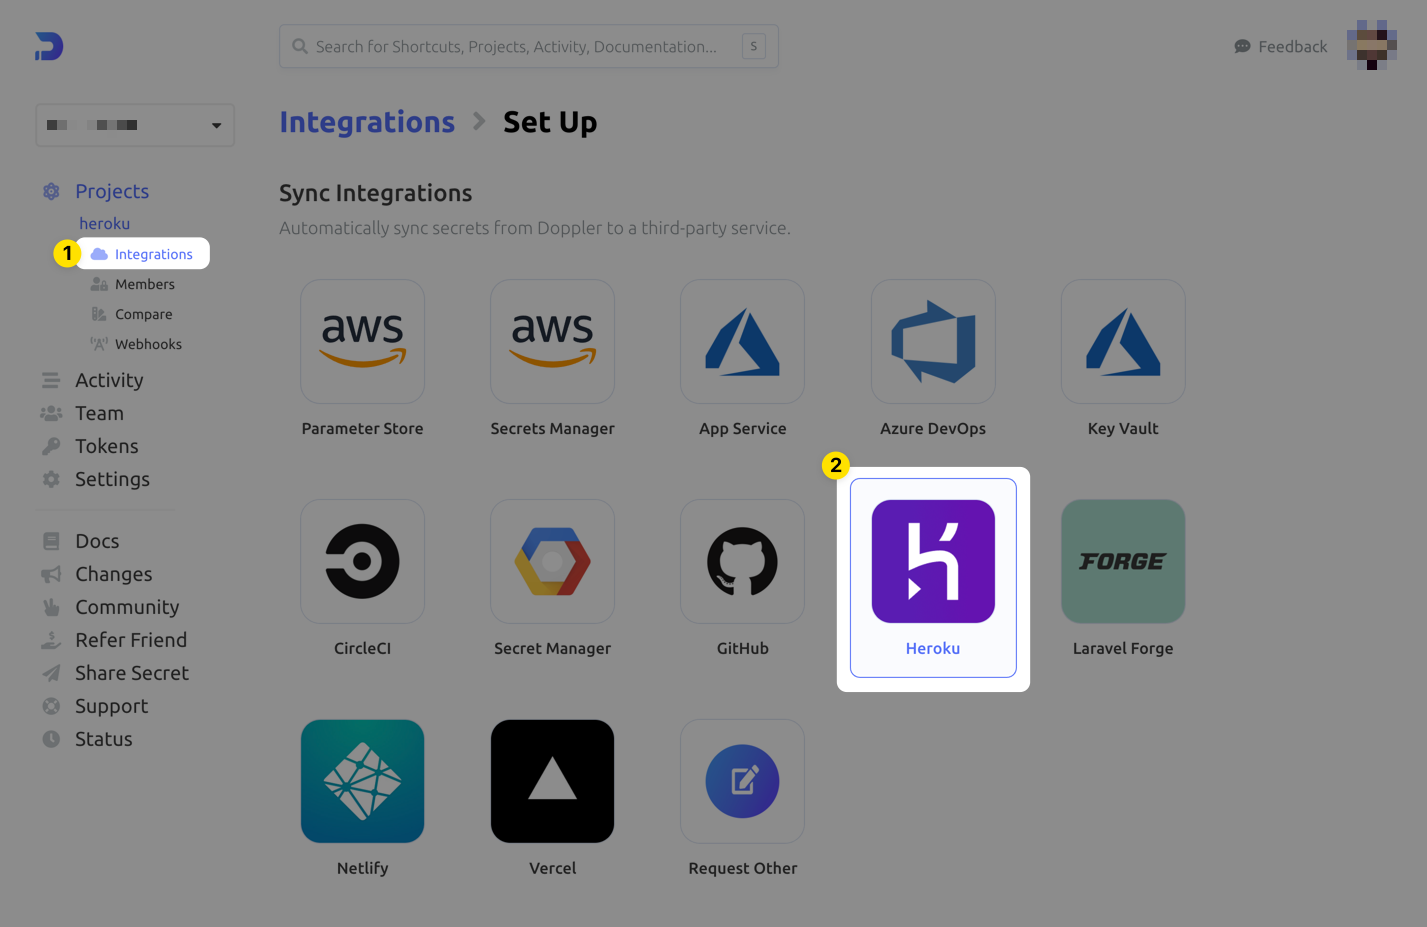Image resolution: width=1427 pixels, height=927 pixels.
Task: Go home via the Doppler logo
Action: [49, 46]
